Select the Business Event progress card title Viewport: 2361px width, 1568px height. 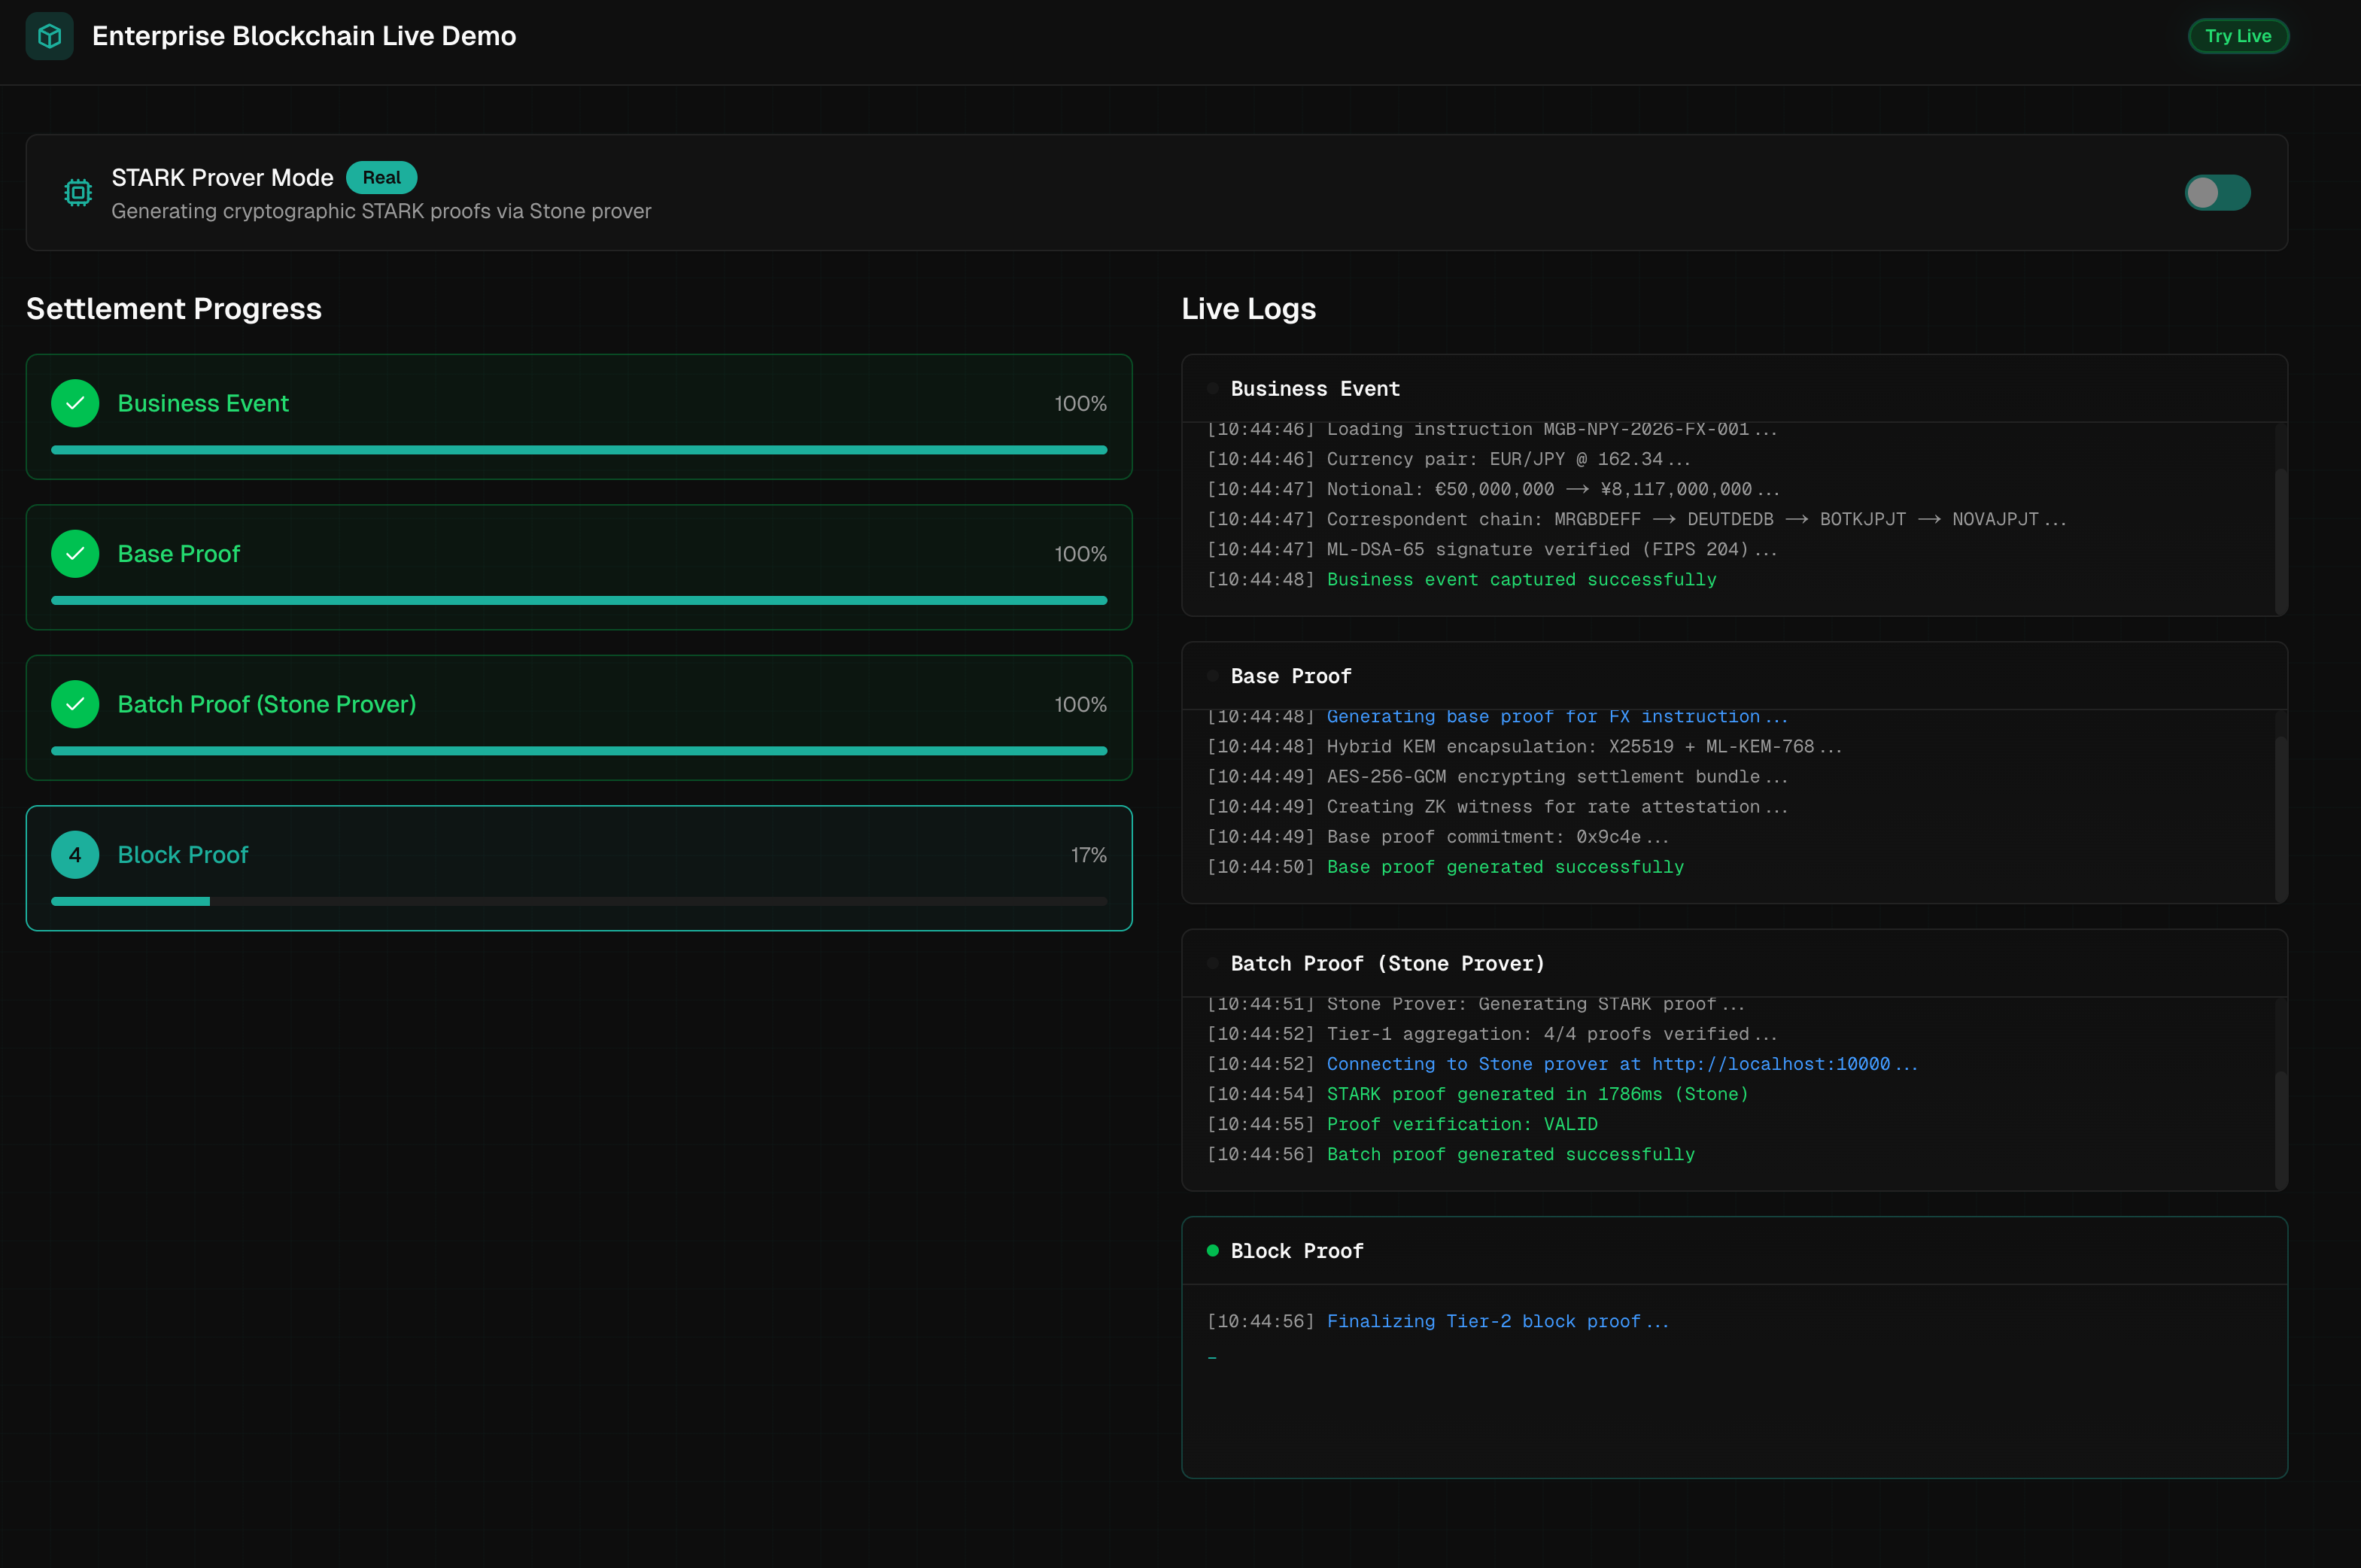point(203,403)
